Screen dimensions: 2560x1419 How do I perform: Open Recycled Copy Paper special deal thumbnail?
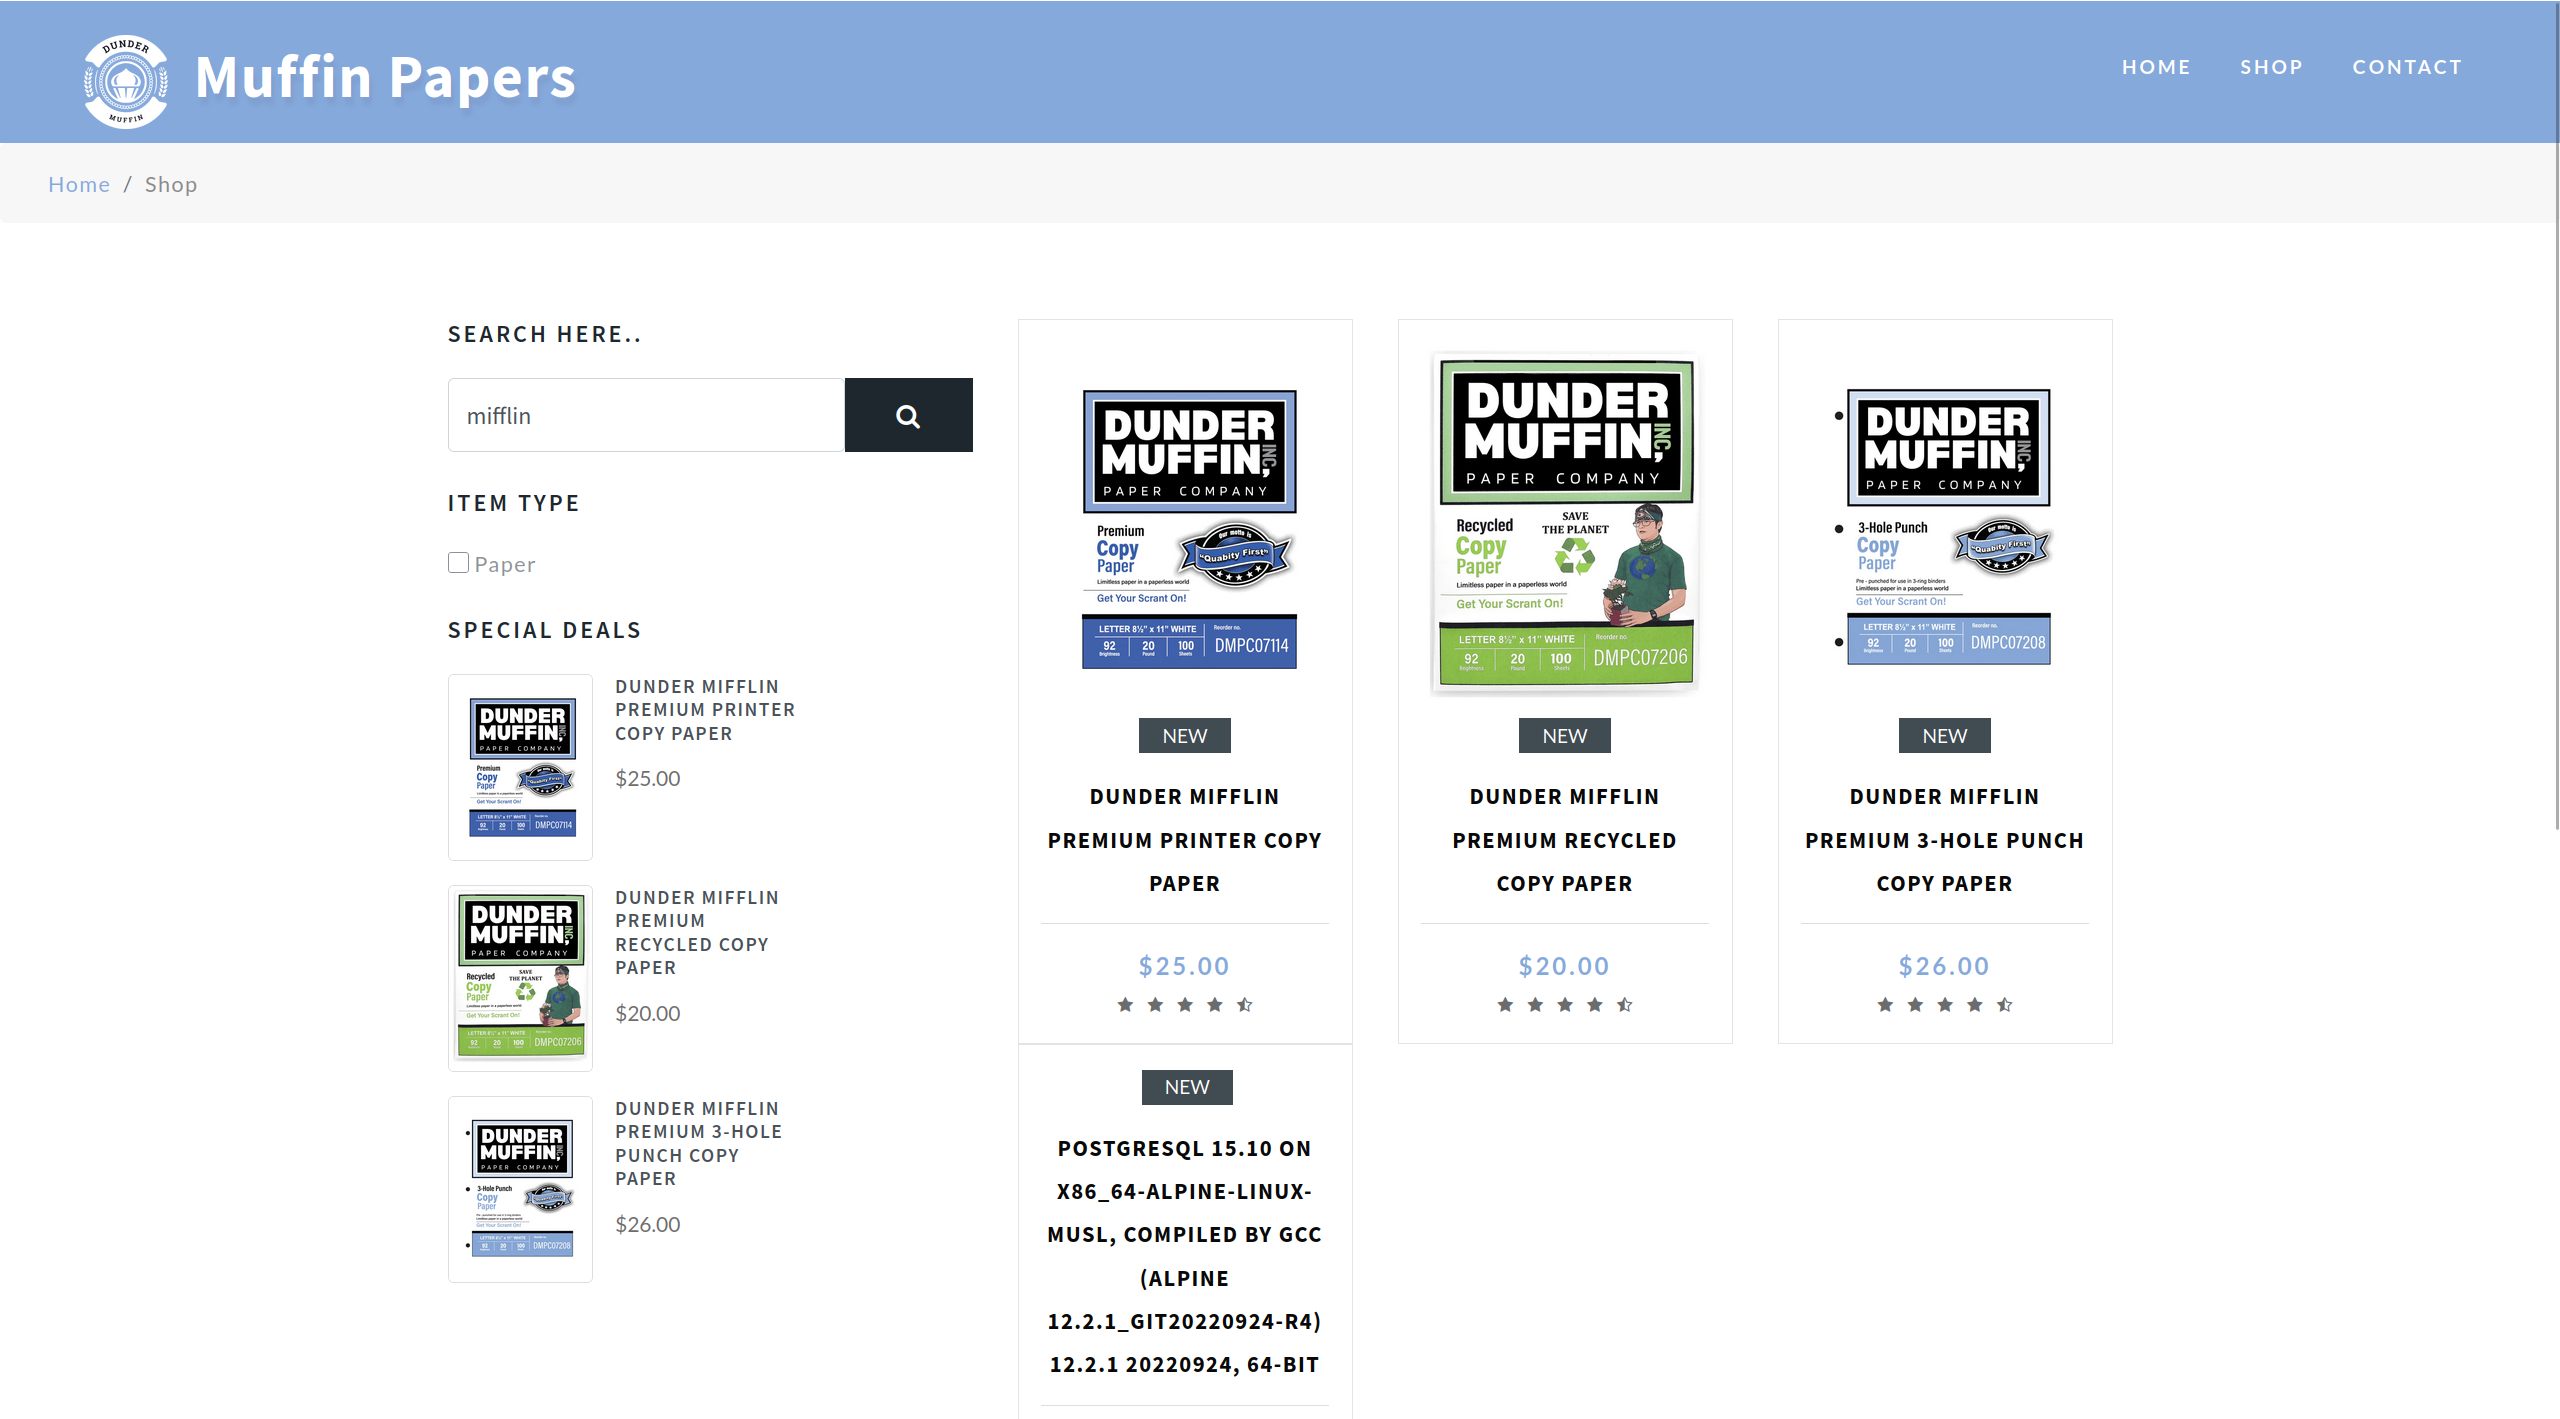520,978
